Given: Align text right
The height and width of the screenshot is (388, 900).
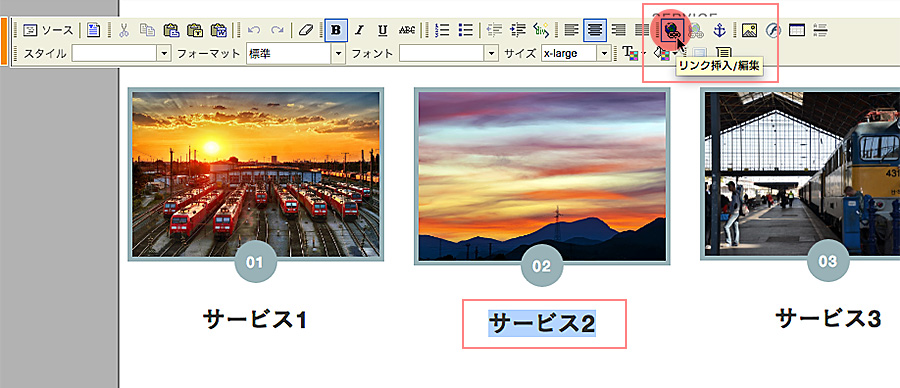Looking at the screenshot, I should [x=618, y=30].
